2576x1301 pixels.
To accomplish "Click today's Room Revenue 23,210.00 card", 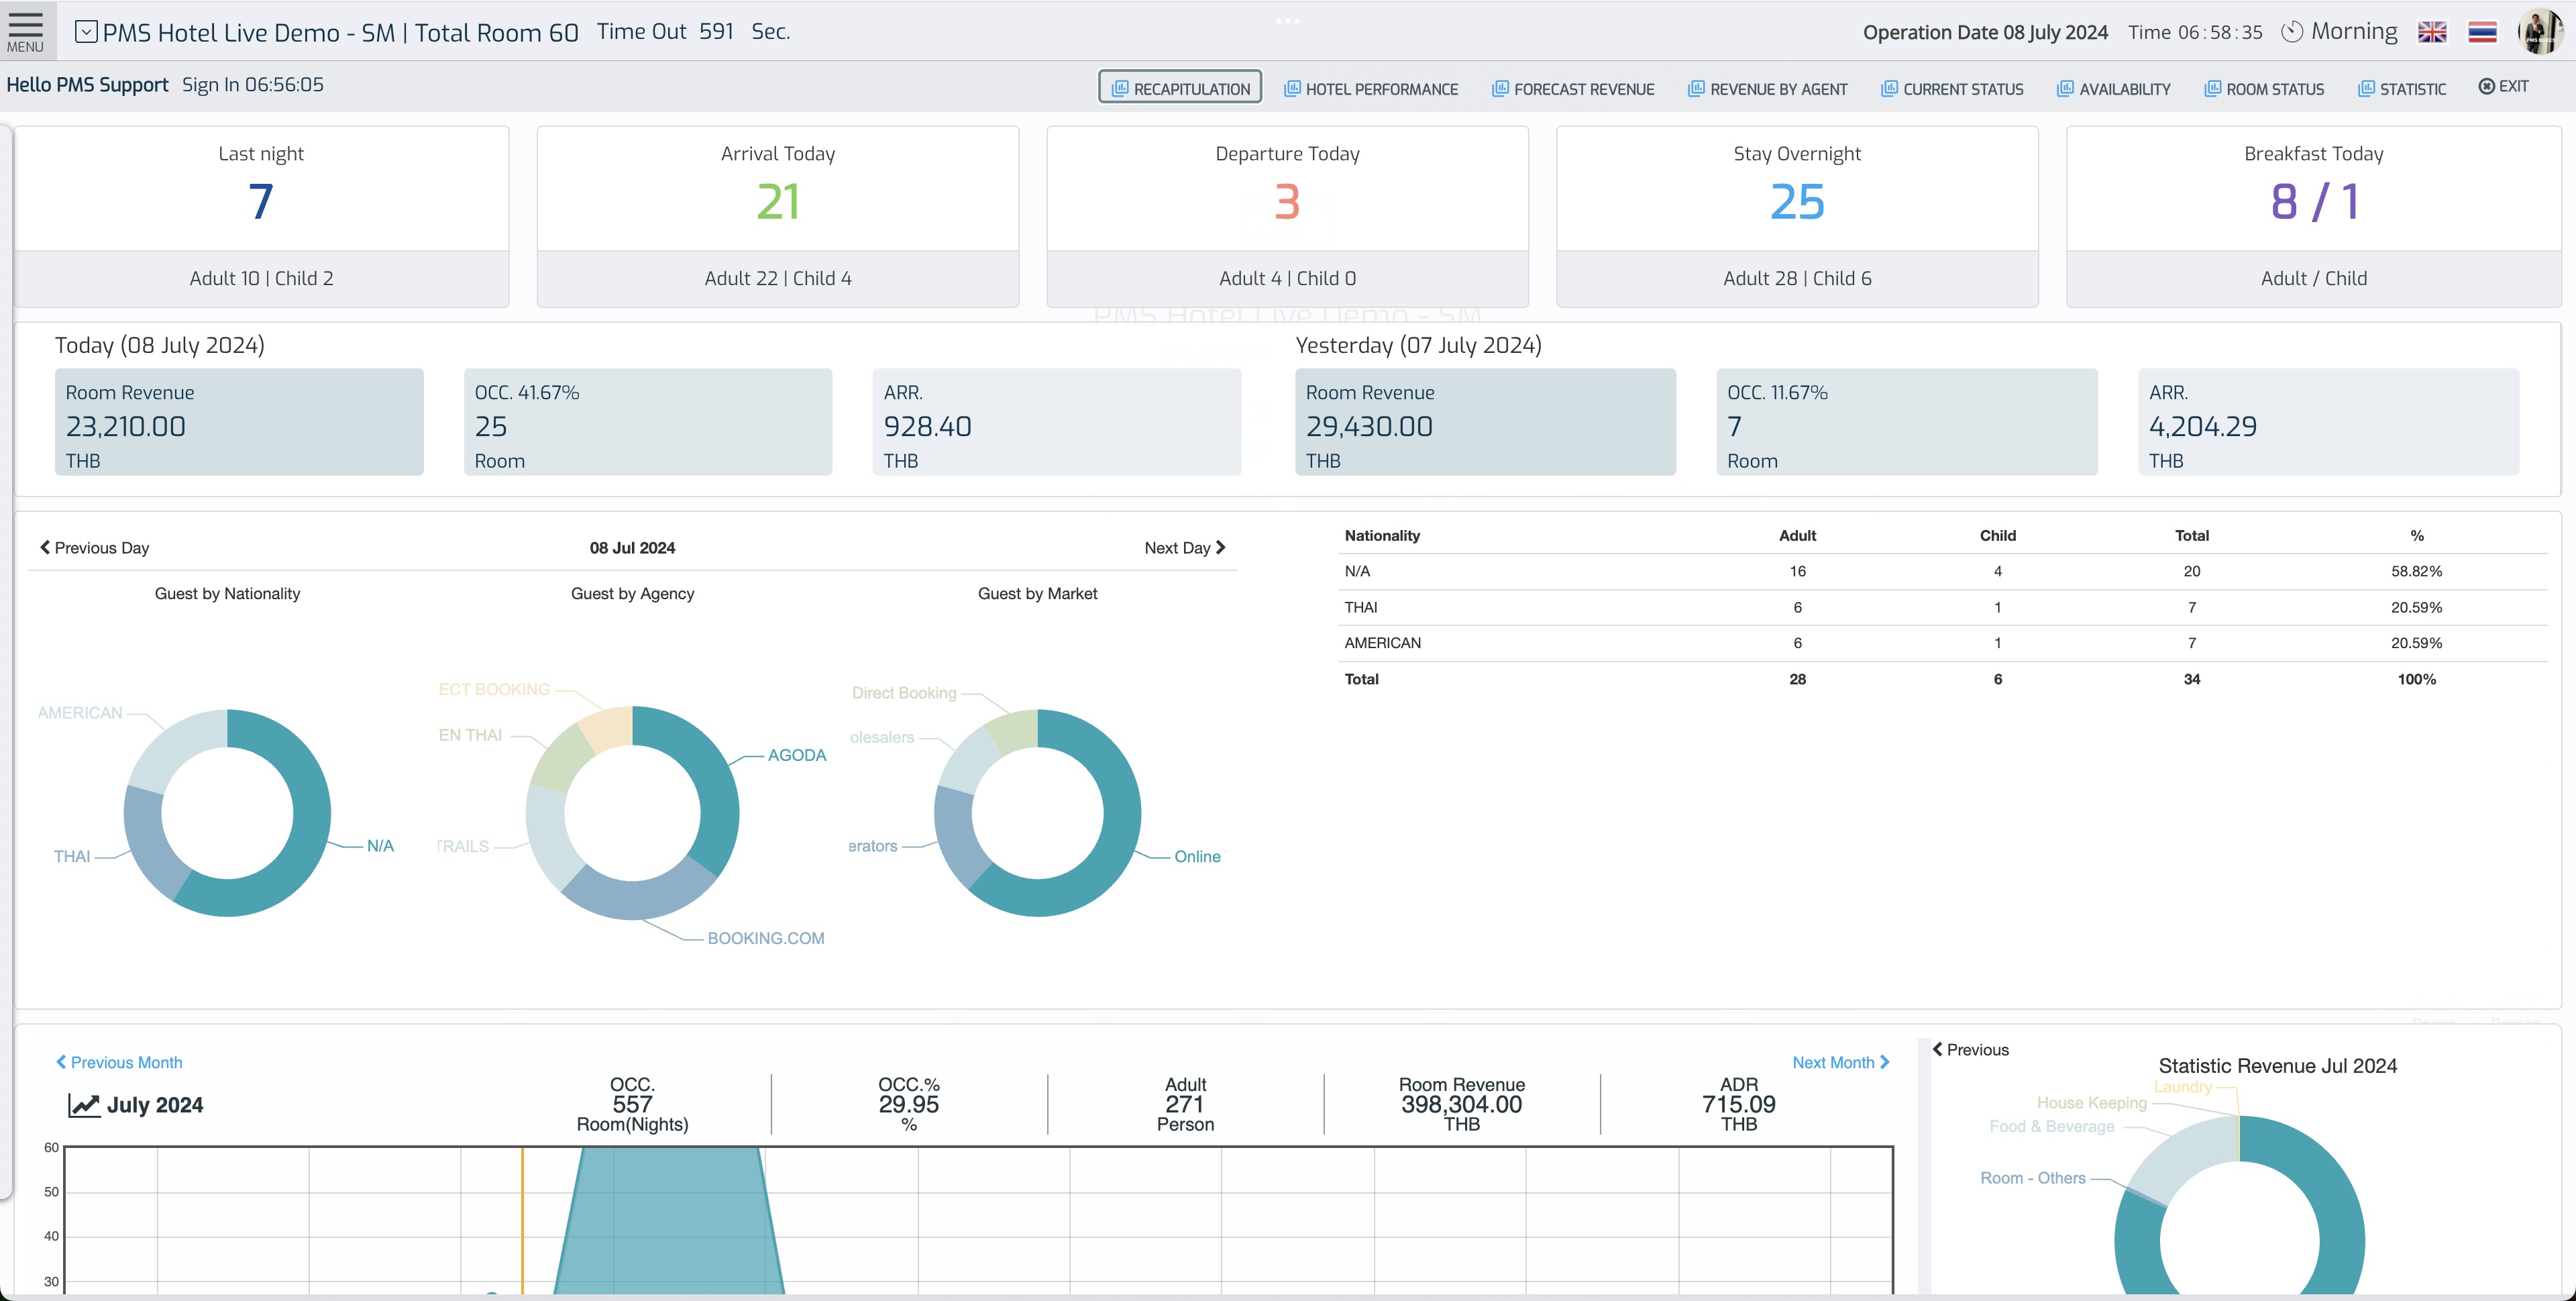I will pos(239,422).
